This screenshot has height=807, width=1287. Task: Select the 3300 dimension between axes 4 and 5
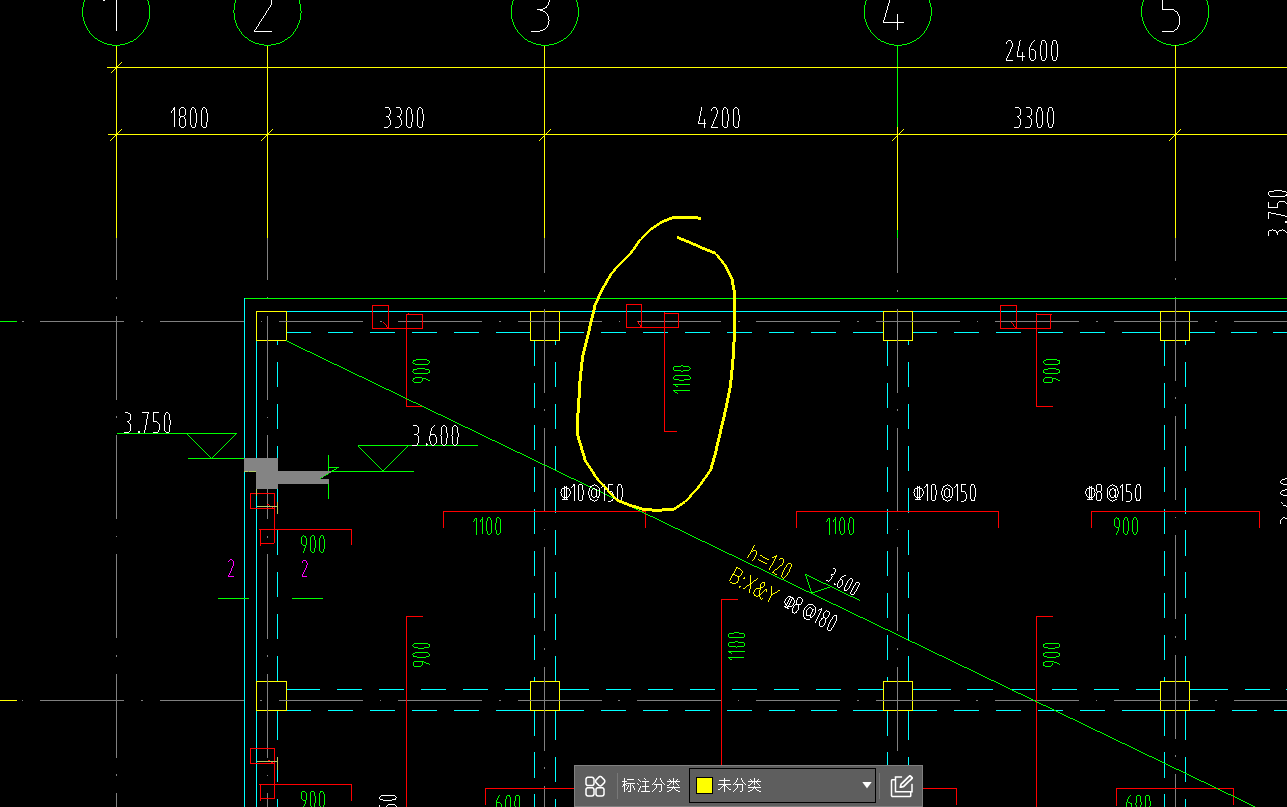pos(1033,118)
